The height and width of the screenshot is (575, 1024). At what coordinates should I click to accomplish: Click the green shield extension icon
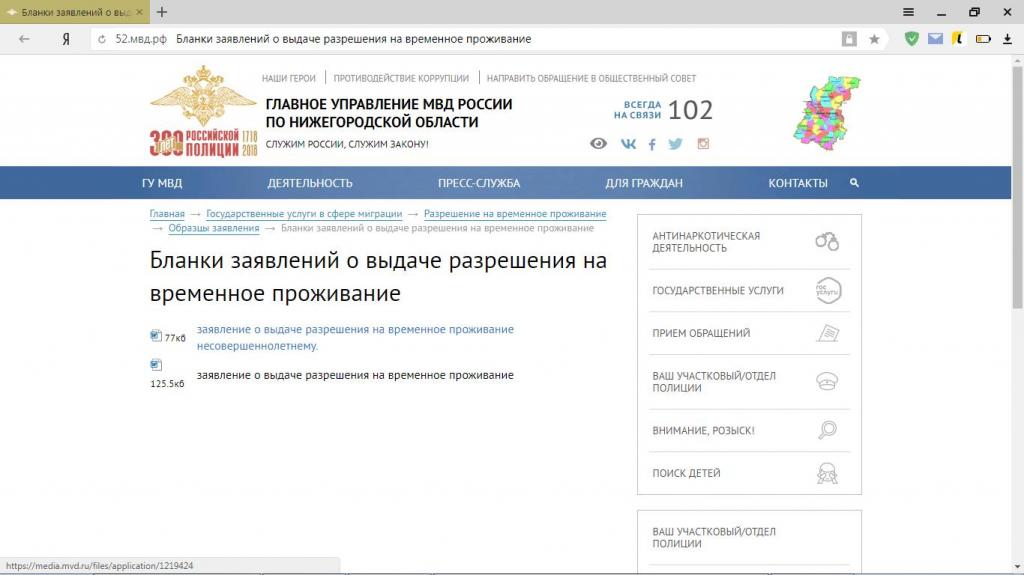(x=911, y=39)
